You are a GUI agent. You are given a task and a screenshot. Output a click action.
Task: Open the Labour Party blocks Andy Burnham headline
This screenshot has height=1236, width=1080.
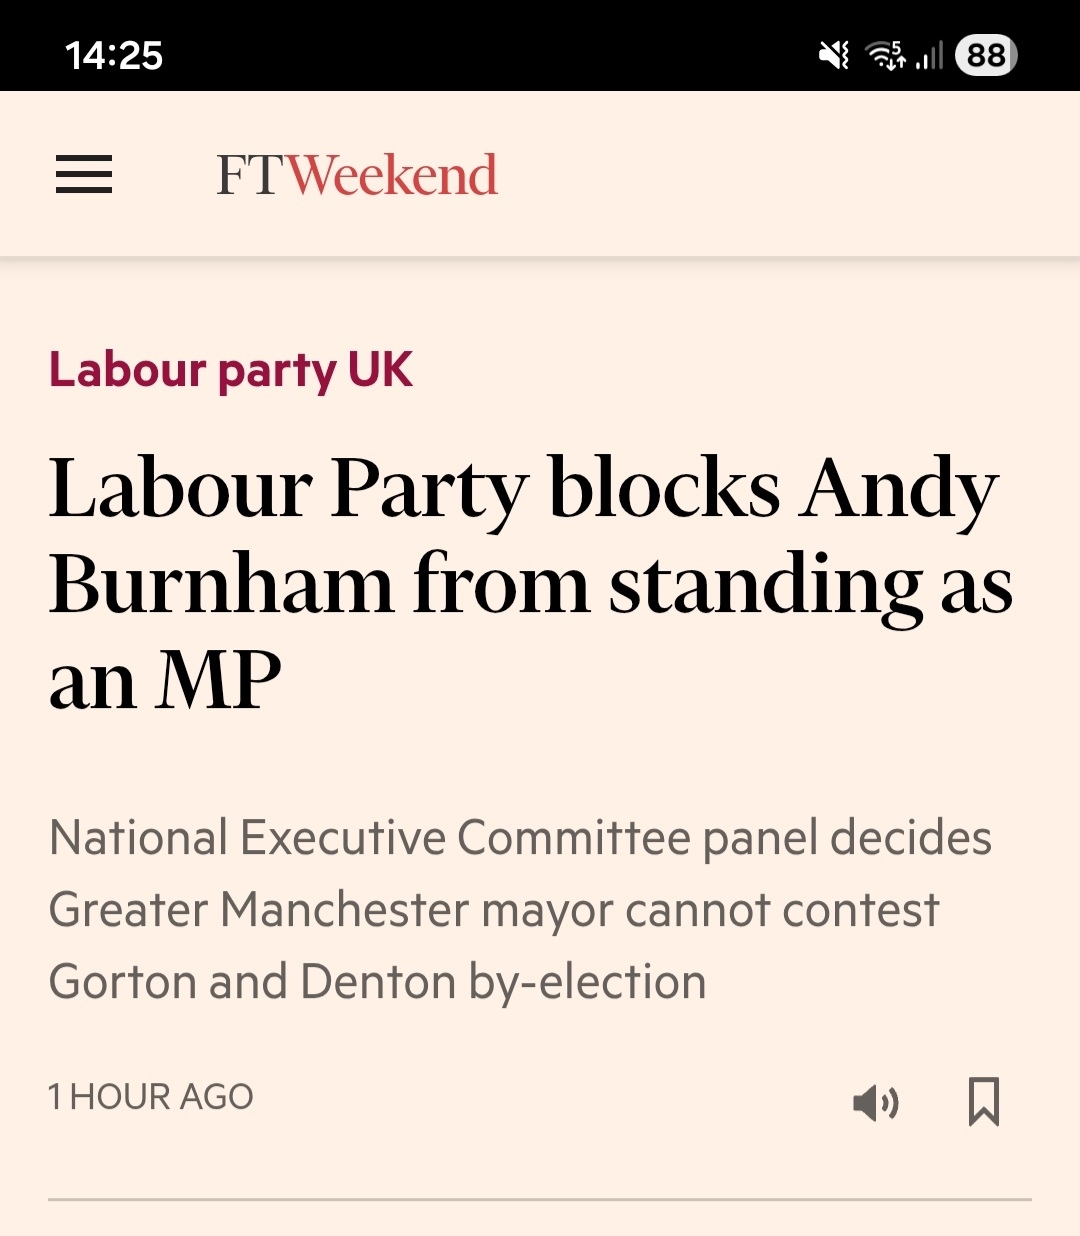point(524,584)
